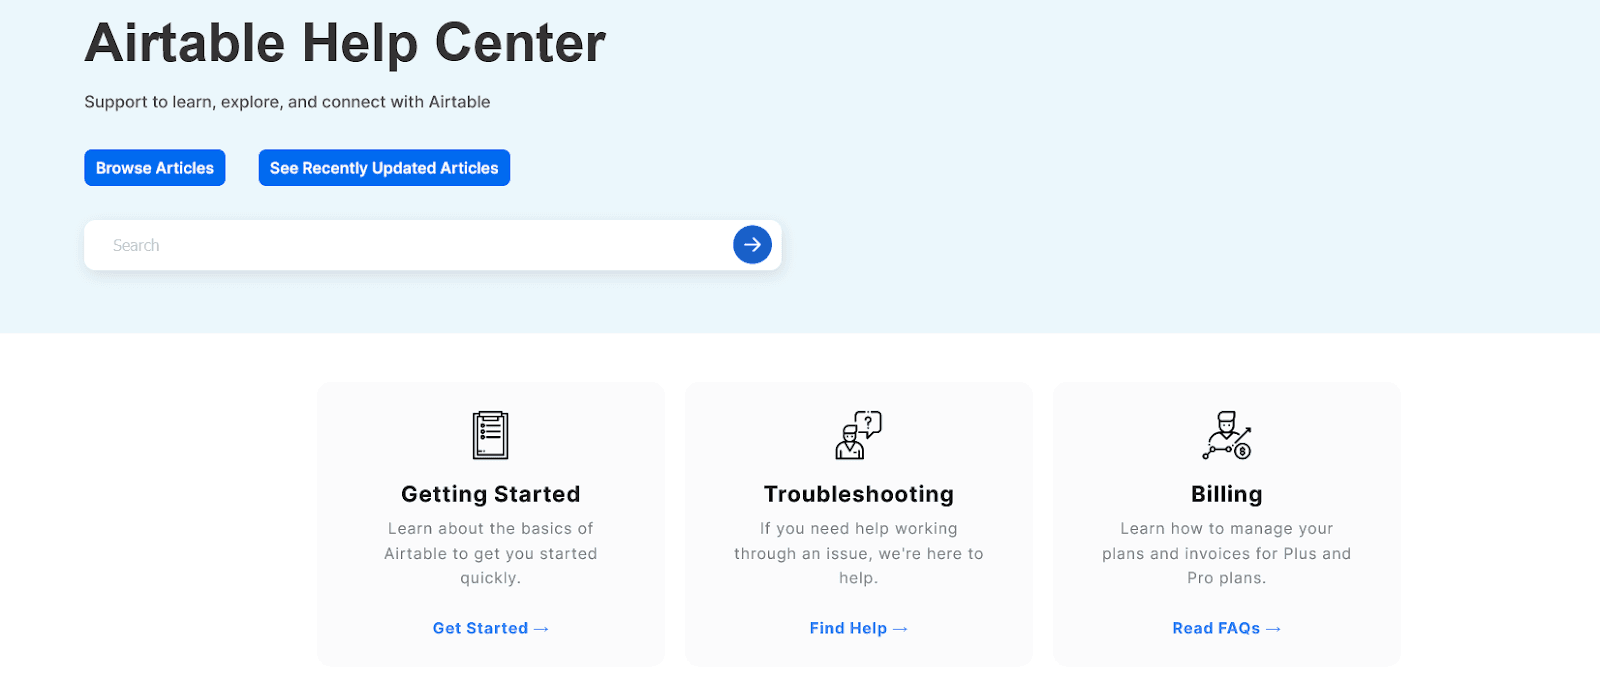Follow the Get Started link text
The image size is (1600, 684).
(480, 628)
